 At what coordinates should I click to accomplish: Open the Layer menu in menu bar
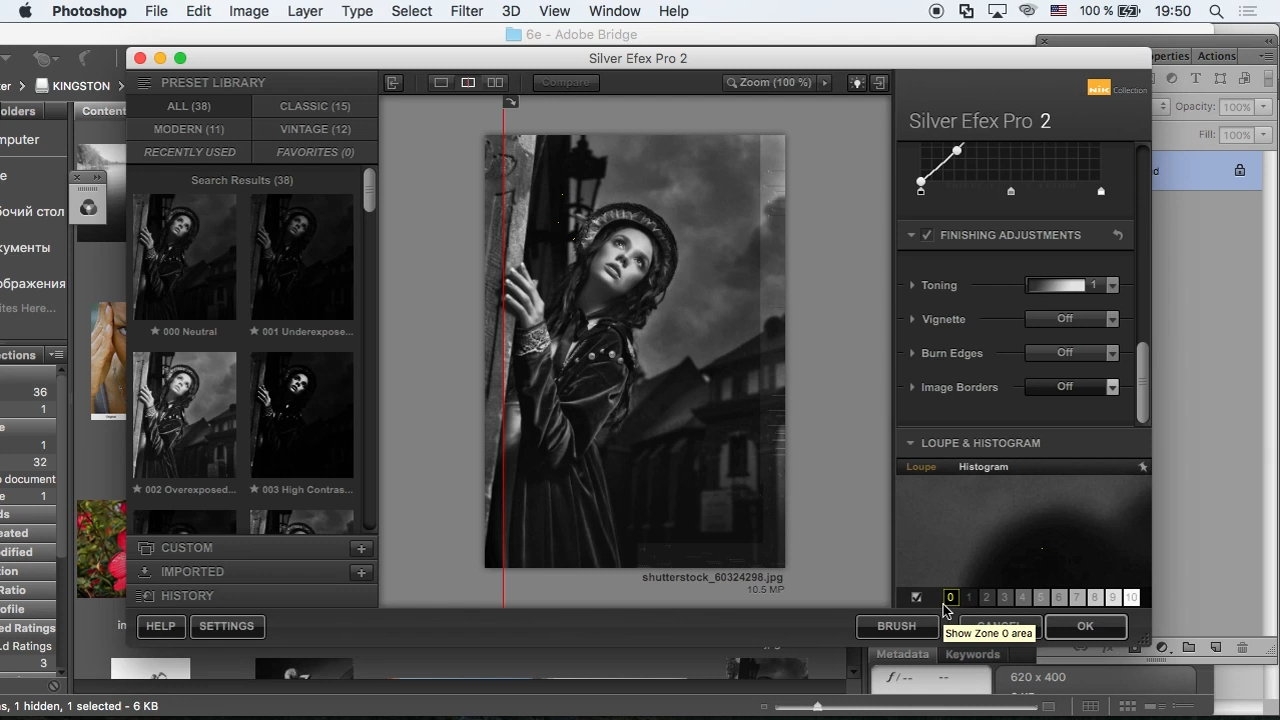click(305, 11)
